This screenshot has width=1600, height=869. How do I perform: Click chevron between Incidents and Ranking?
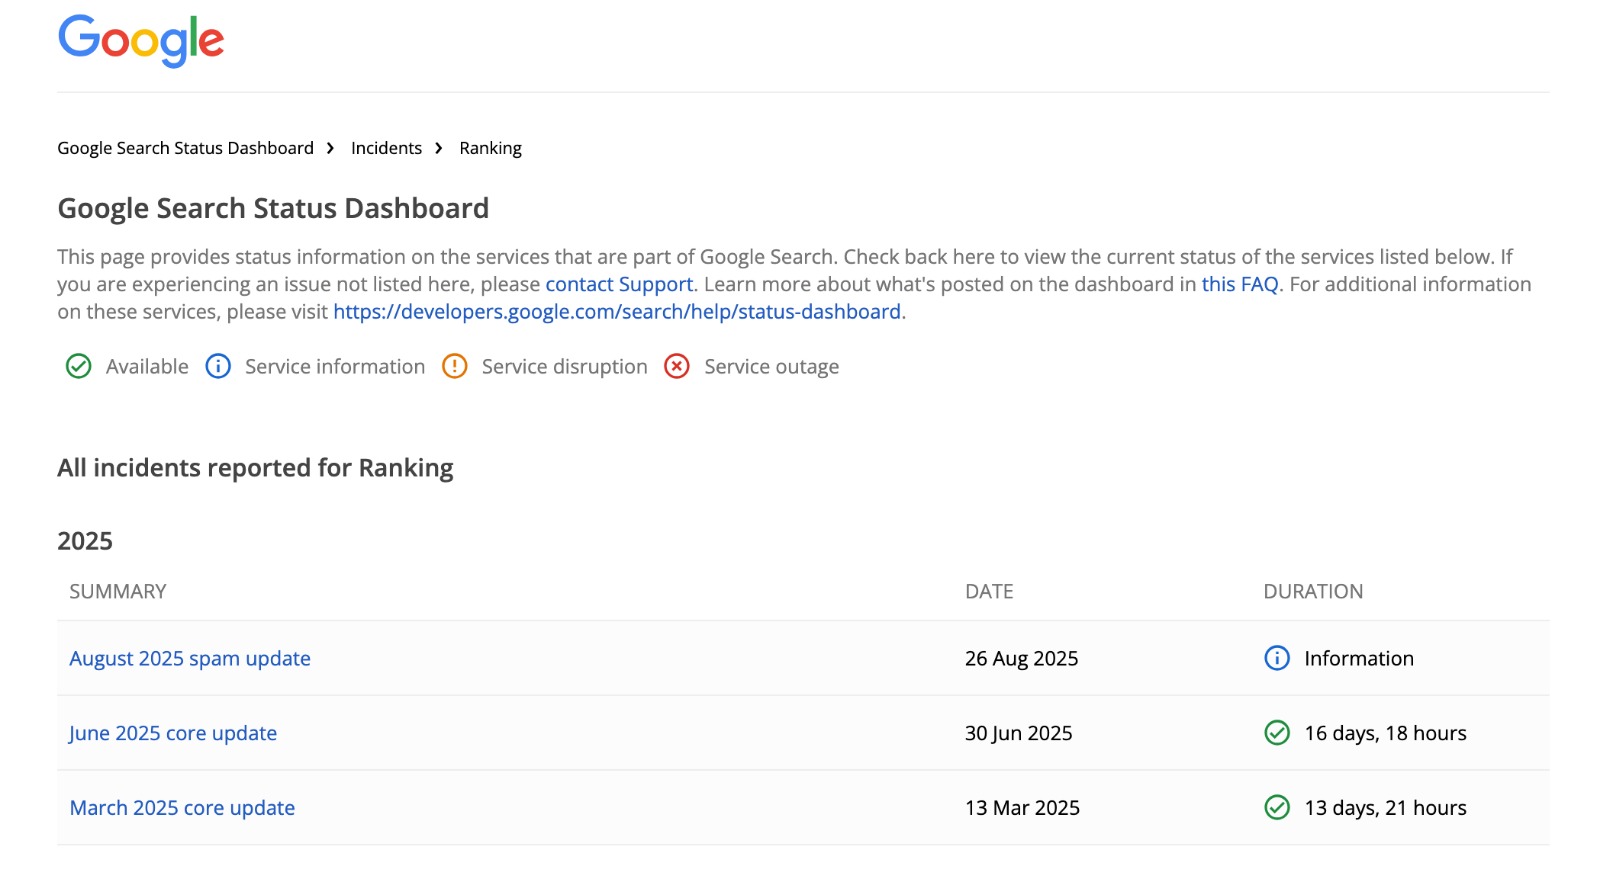[x=439, y=148]
